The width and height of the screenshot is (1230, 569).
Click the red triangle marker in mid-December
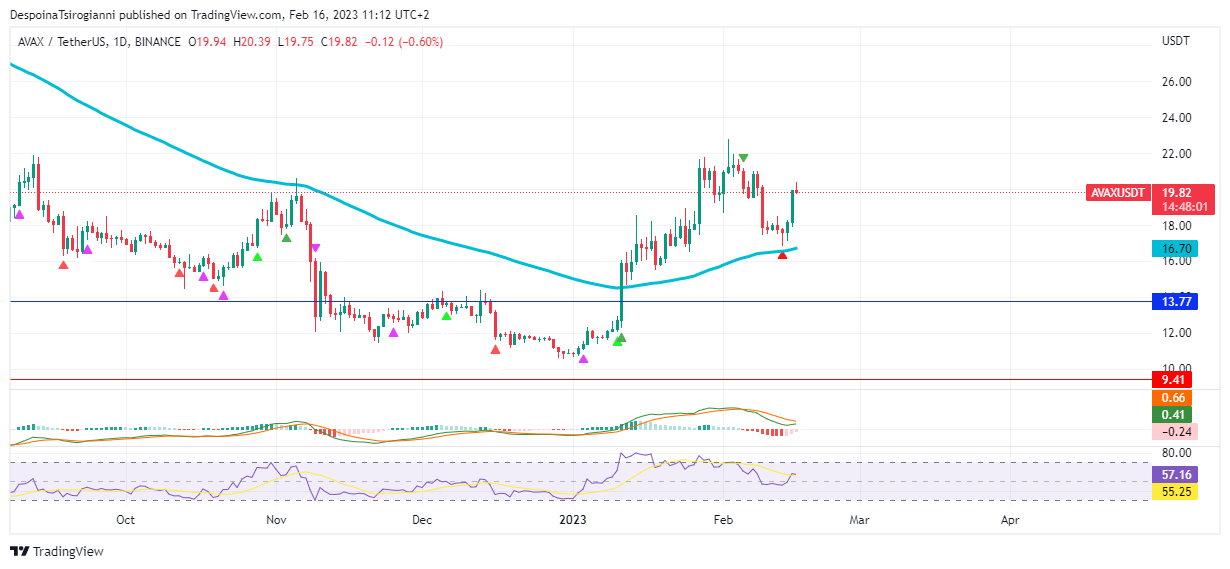496,349
